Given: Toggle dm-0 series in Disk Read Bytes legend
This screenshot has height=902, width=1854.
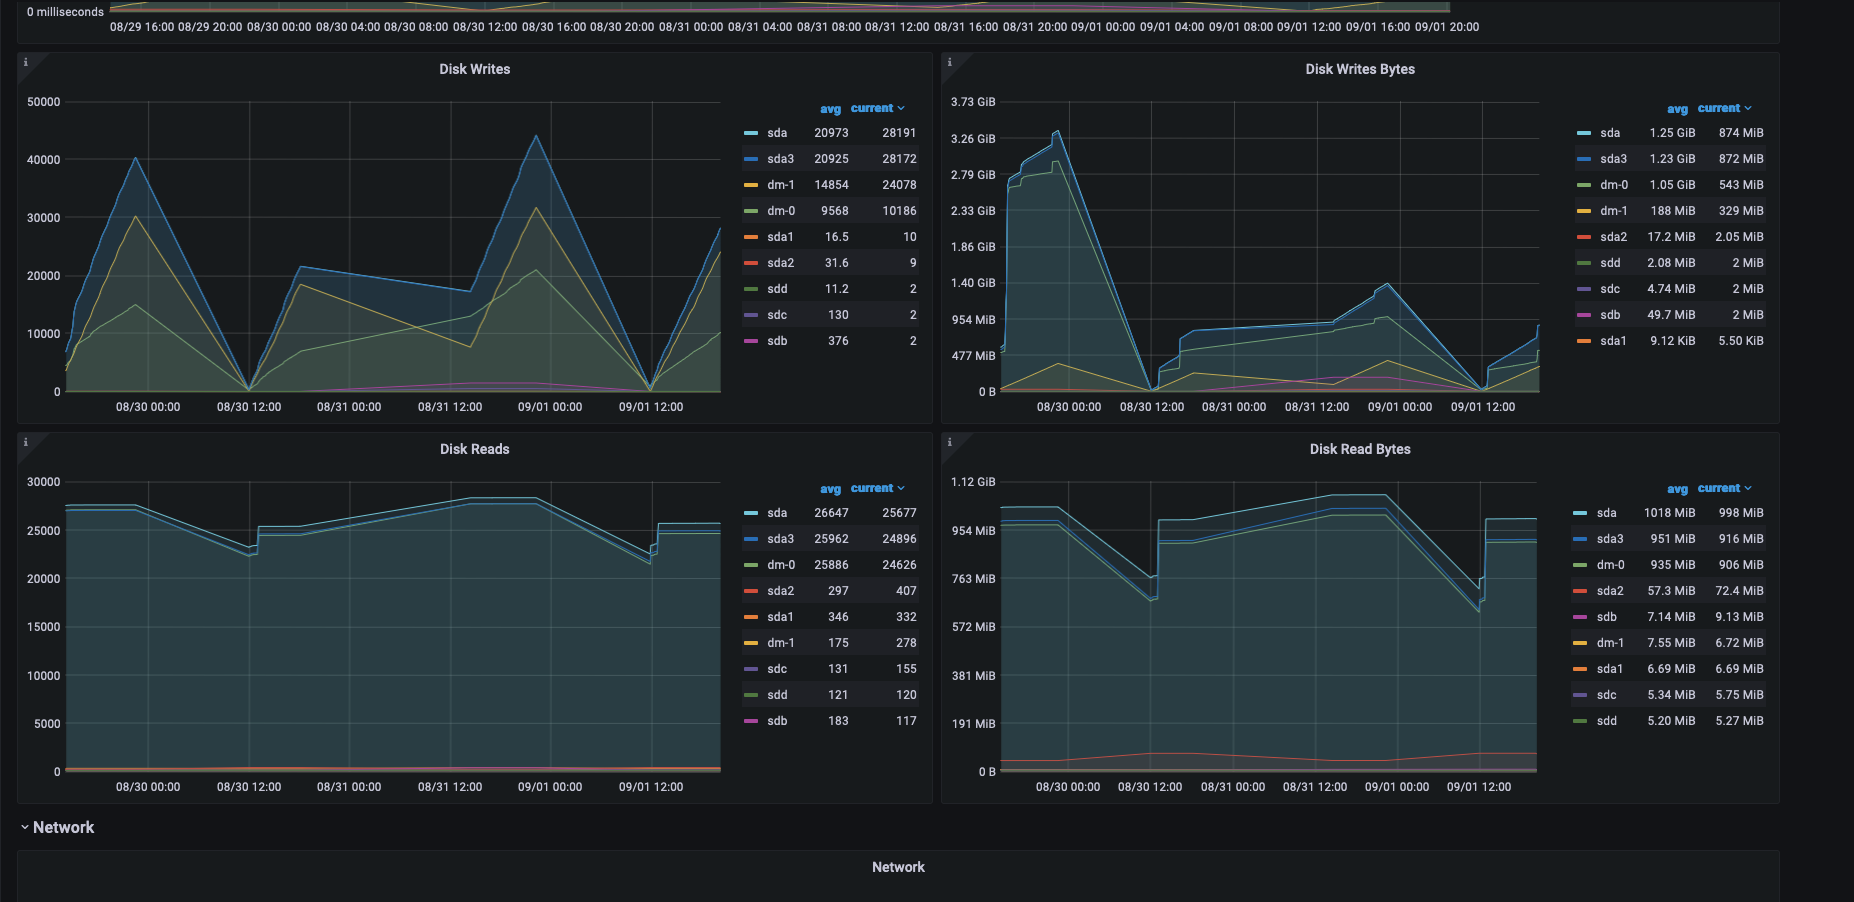Looking at the screenshot, I should (x=1610, y=565).
